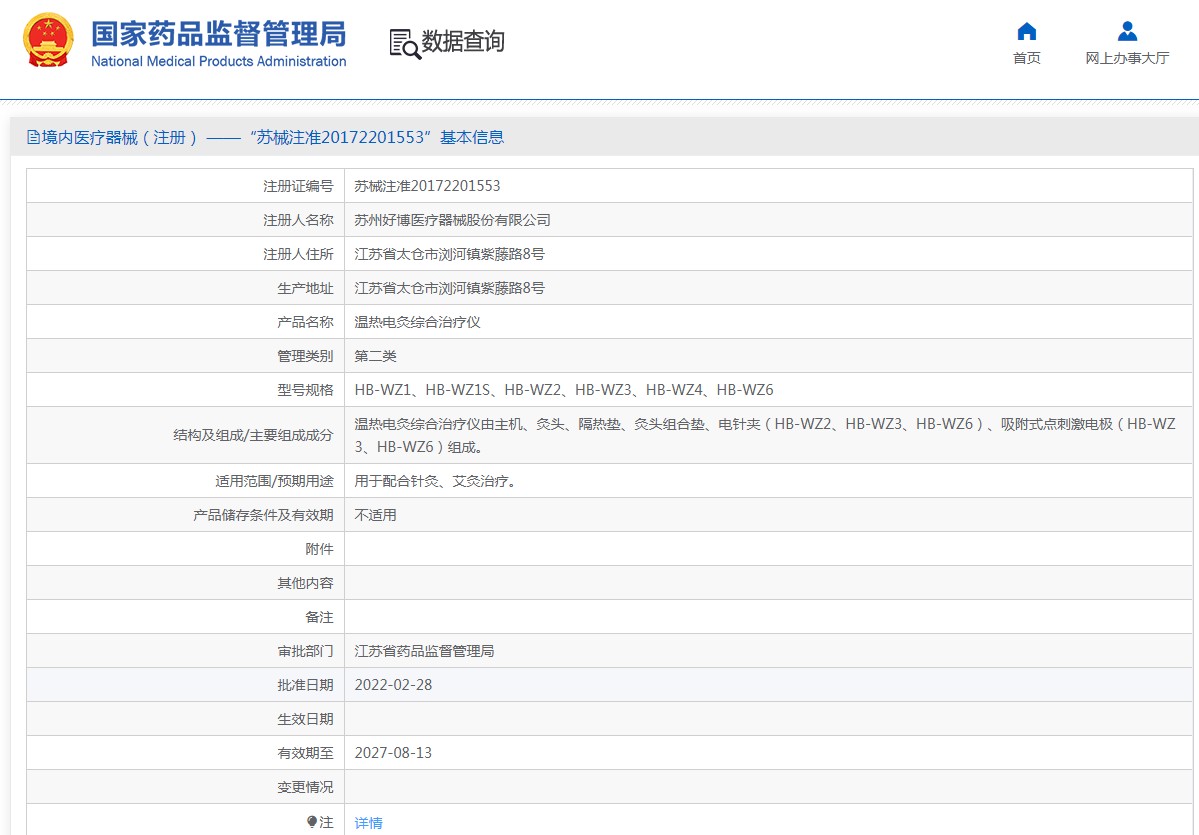Click the 审批部门 label
1199x835 pixels.
coord(305,651)
